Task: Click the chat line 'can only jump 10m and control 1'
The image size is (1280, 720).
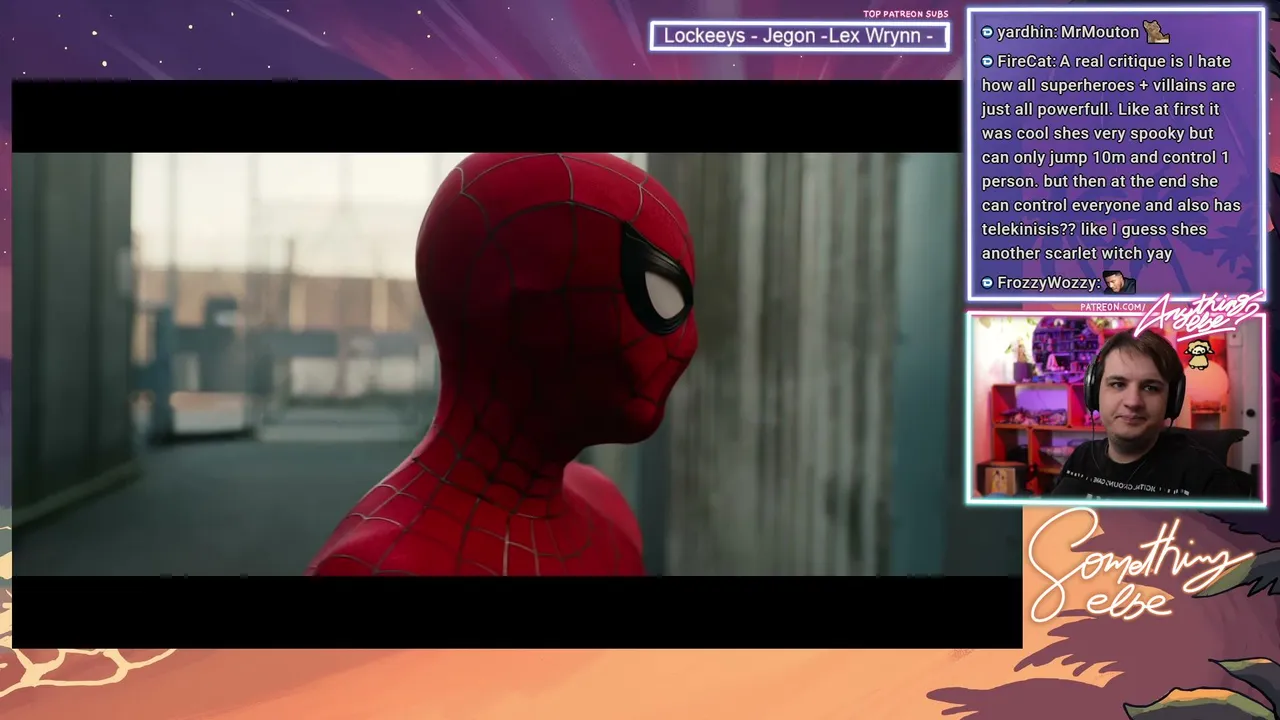Action: pos(1105,158)
